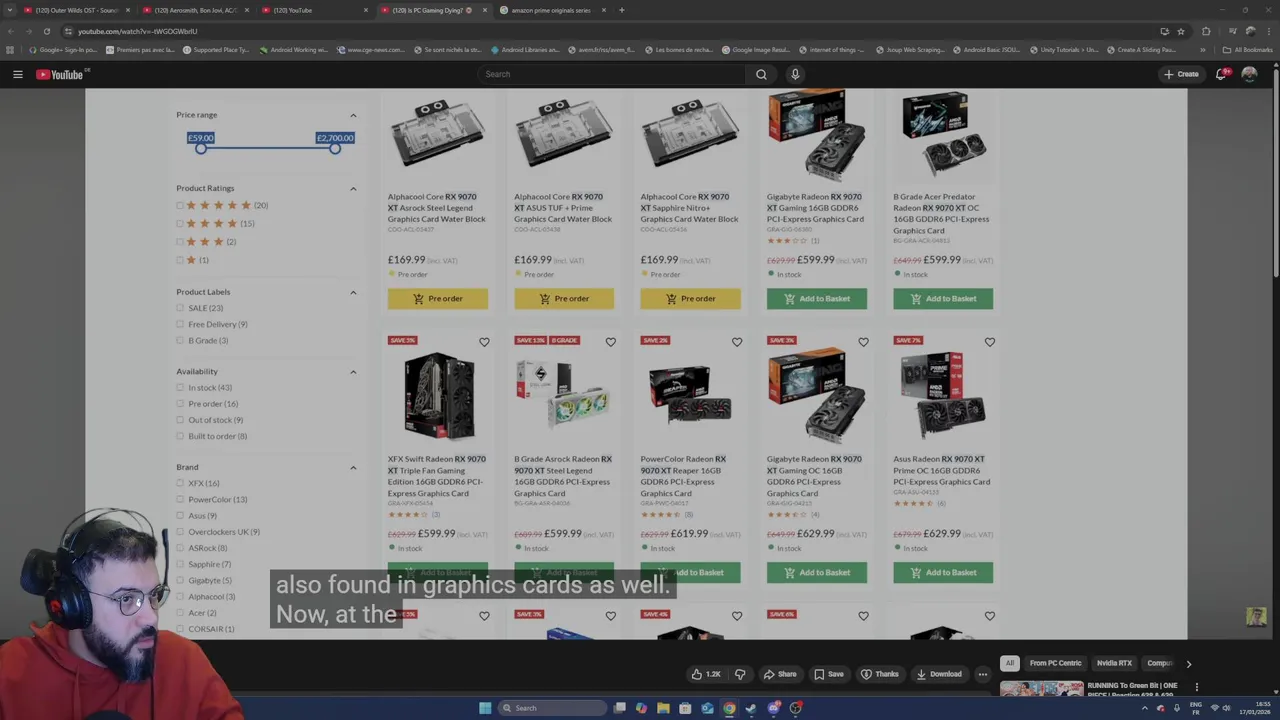Tick the SALE (23) label checkbox
This screenshot has height=720, width=1280.
click(x=180, y=308)
